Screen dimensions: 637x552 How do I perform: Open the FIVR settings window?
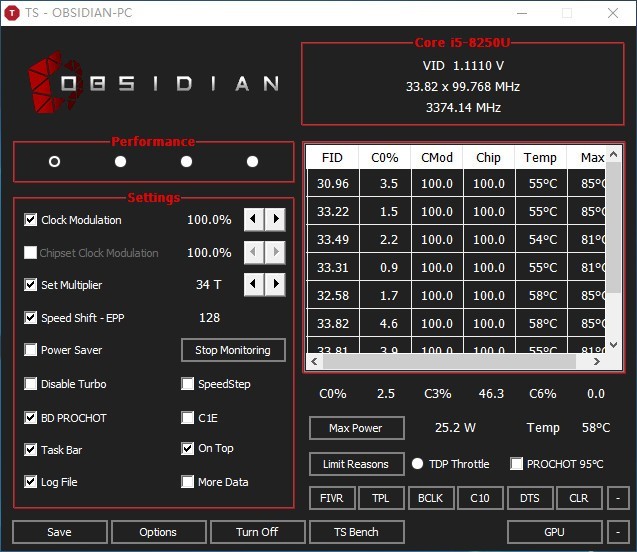tap(331, 498)
